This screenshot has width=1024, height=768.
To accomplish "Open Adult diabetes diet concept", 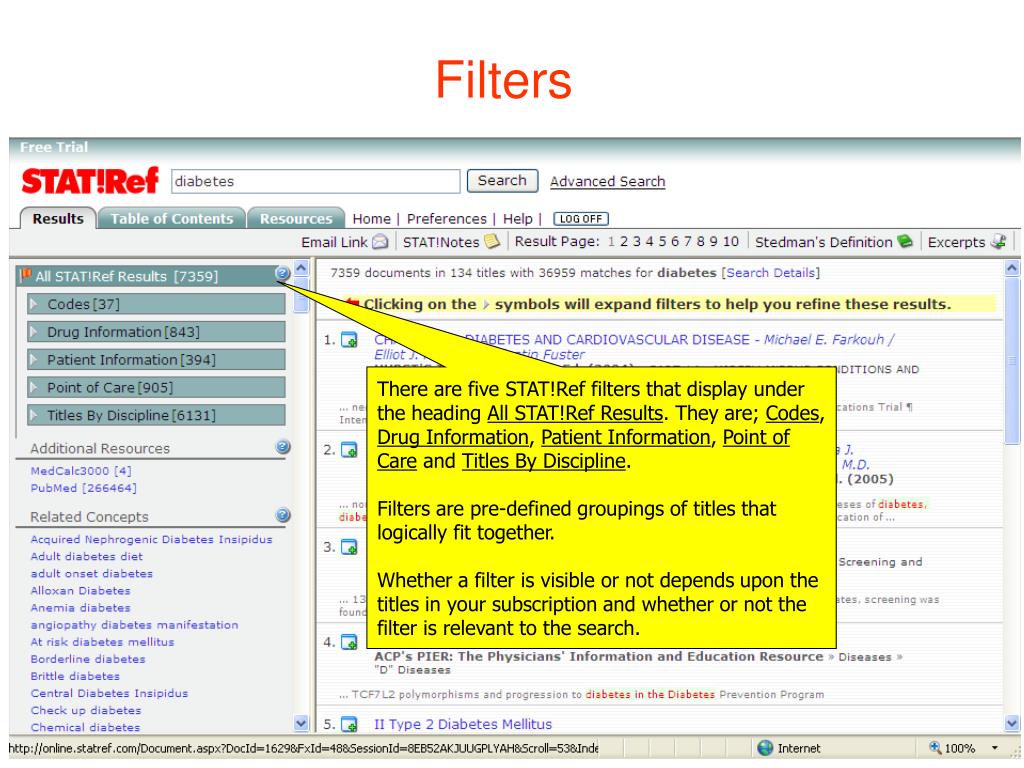I will click(86, 556).
